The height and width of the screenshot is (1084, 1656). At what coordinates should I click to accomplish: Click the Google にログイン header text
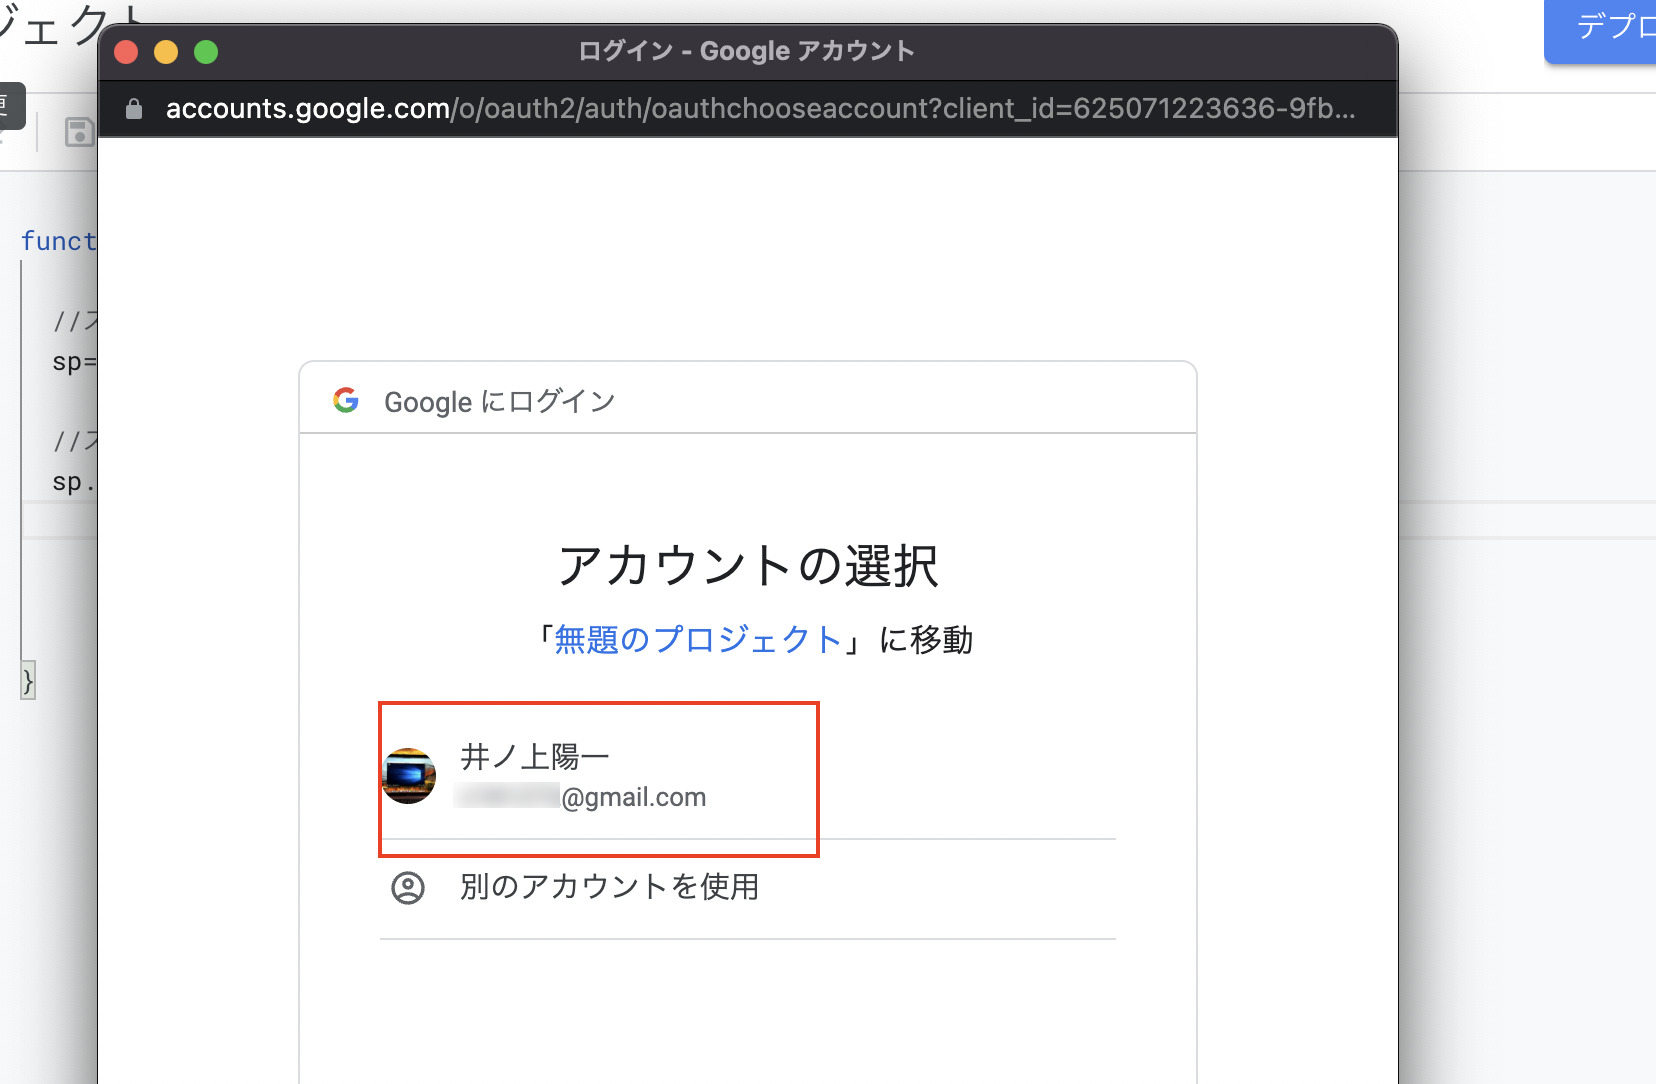[499, 401]
